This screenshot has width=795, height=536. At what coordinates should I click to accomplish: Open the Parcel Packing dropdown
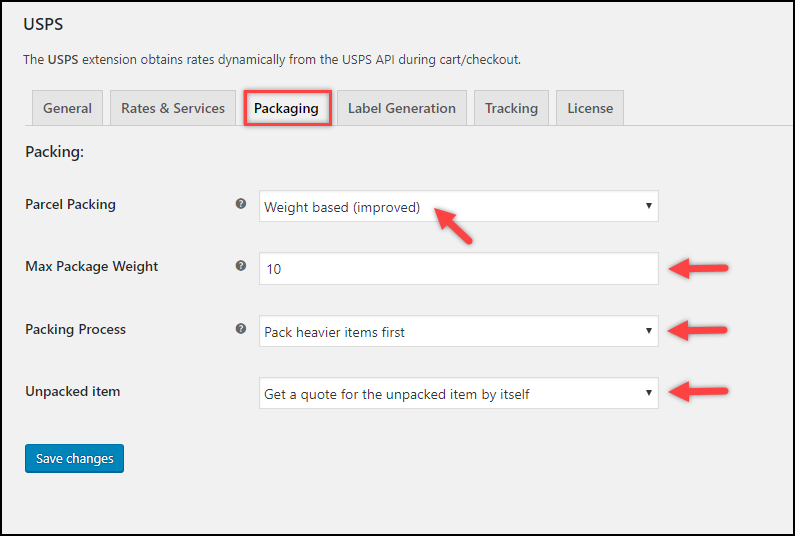[x=459, y=206]
